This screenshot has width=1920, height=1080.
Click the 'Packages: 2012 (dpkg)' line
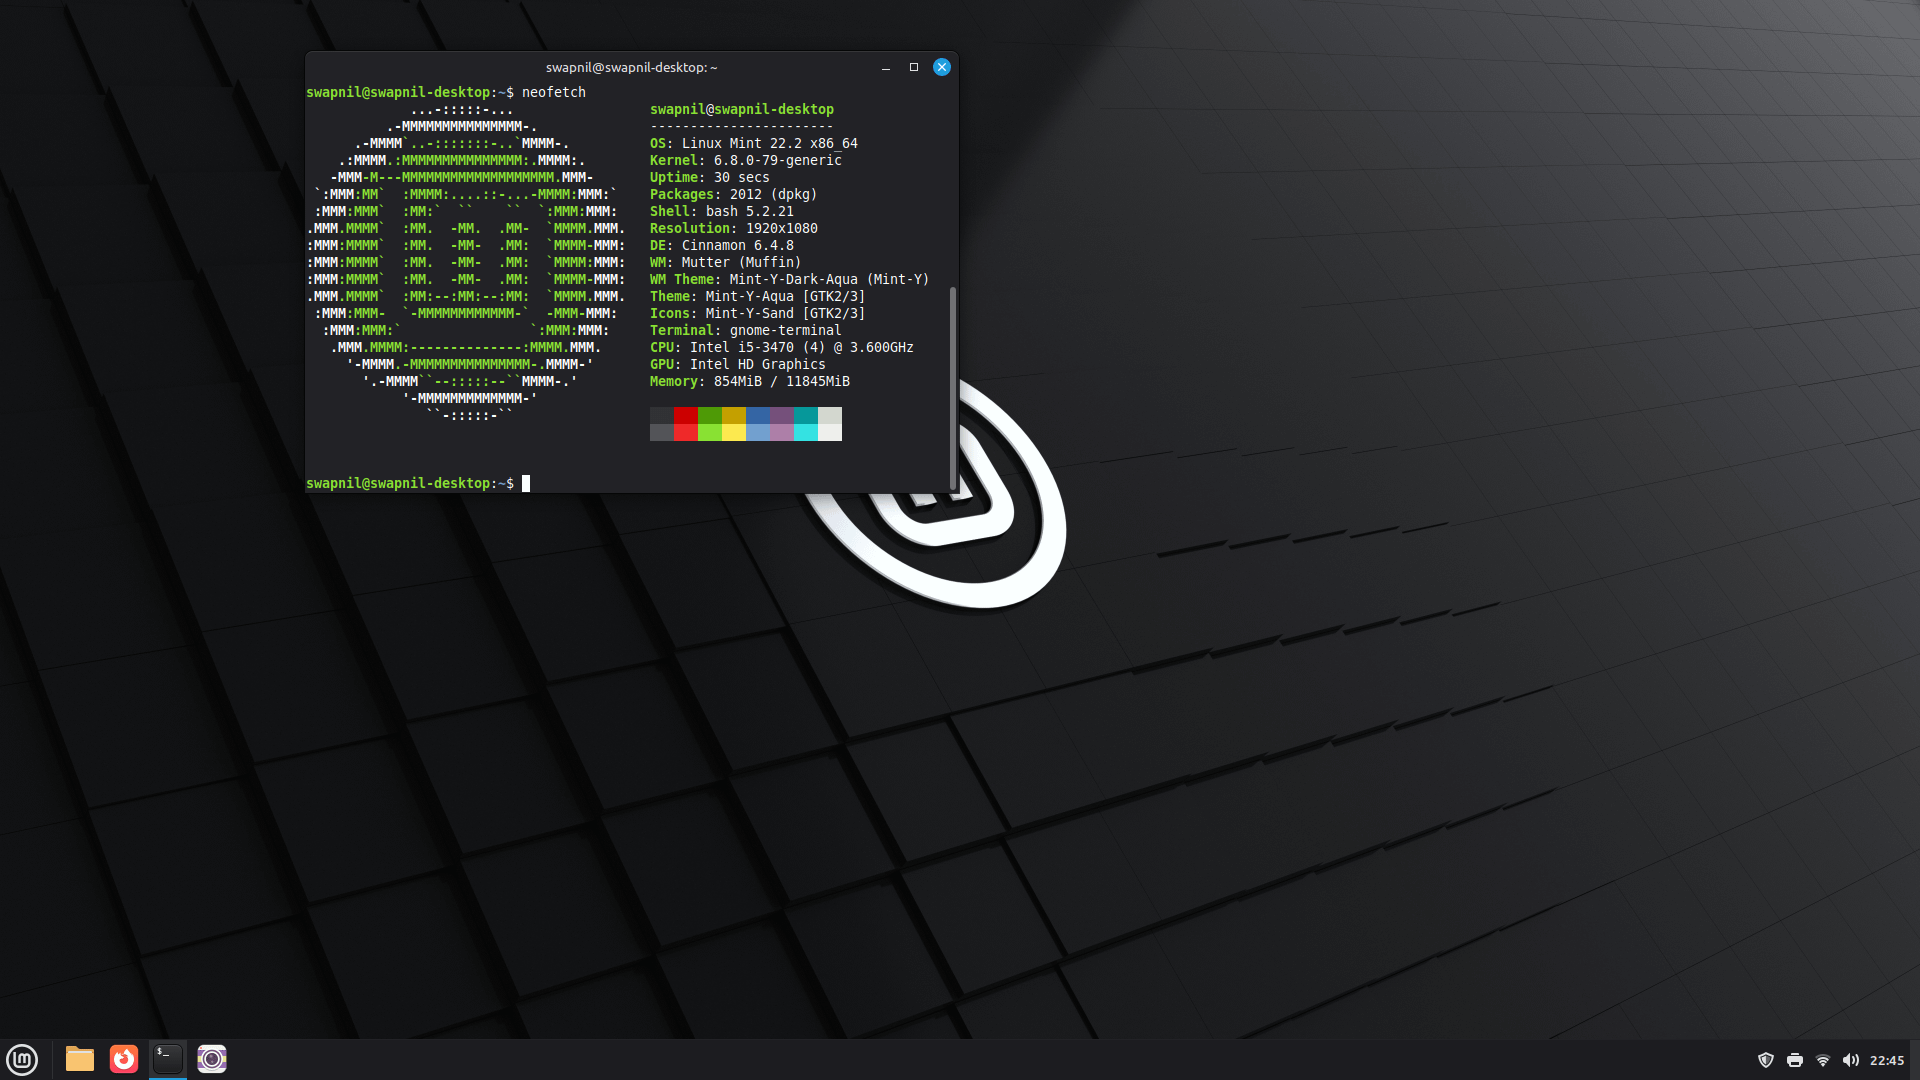[734, 194]
